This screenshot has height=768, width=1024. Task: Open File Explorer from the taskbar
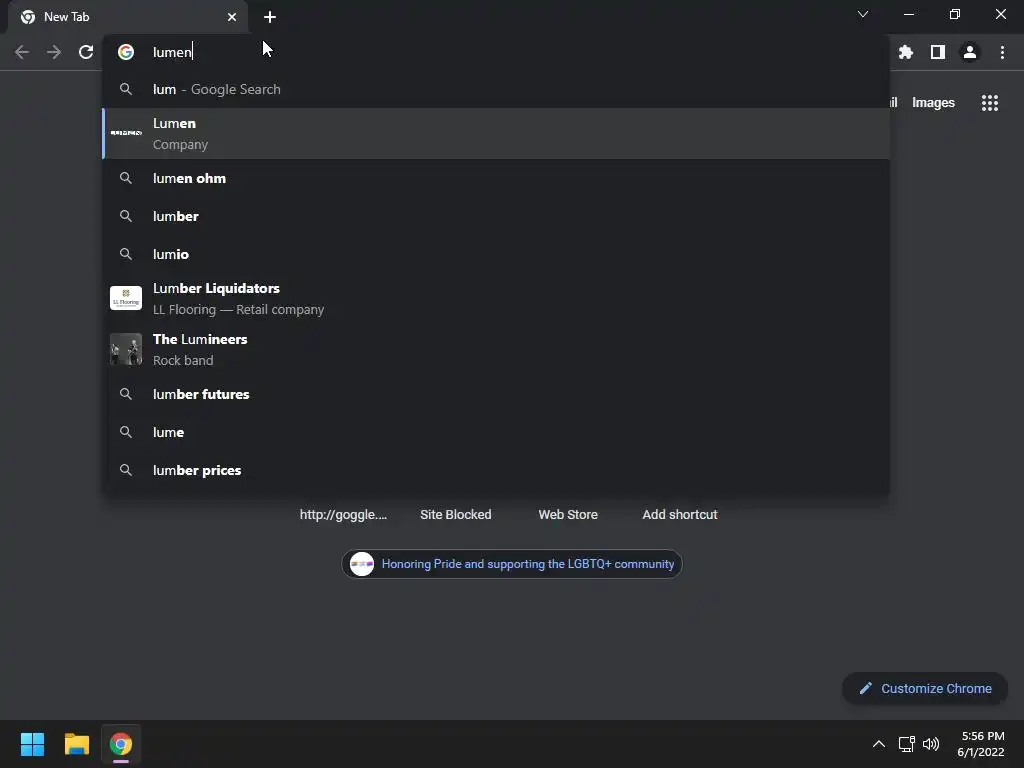pos(76,744)
